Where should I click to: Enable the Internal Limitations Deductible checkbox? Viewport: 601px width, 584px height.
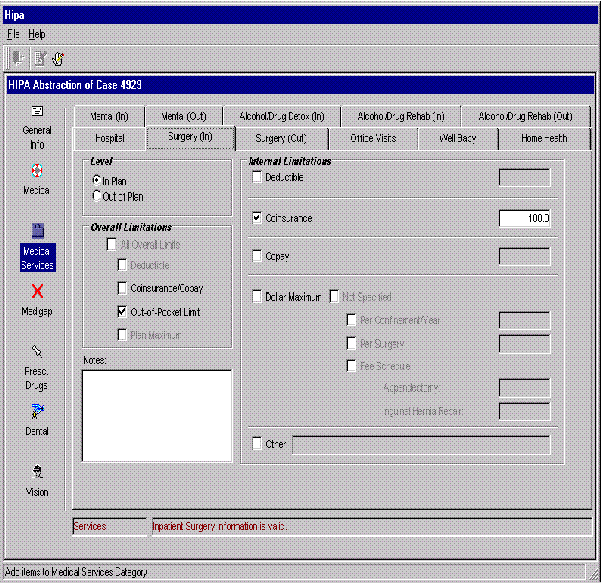(x=258, y=178)
